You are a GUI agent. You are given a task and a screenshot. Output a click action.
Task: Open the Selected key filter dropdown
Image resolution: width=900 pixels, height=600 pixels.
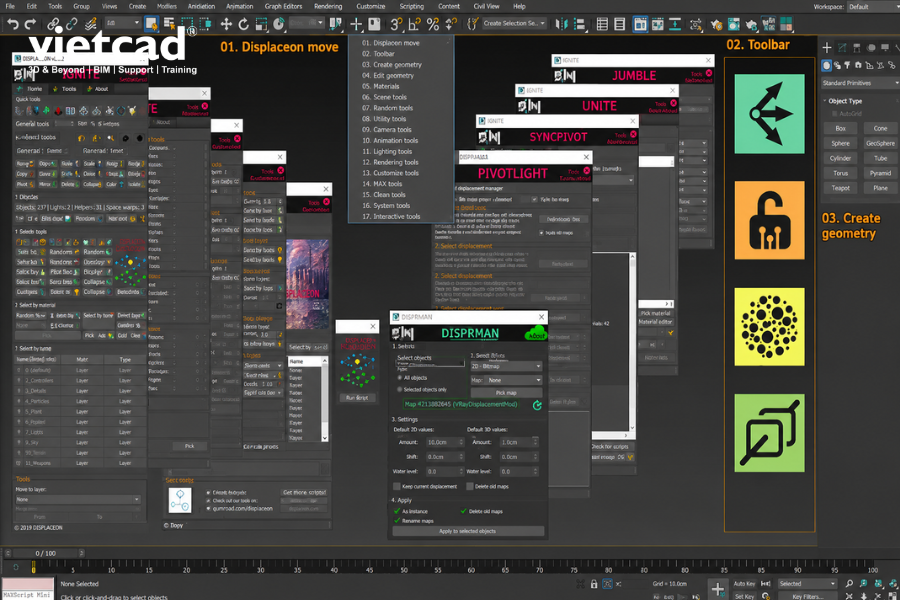pyautogui.click(x=807, y=584)
